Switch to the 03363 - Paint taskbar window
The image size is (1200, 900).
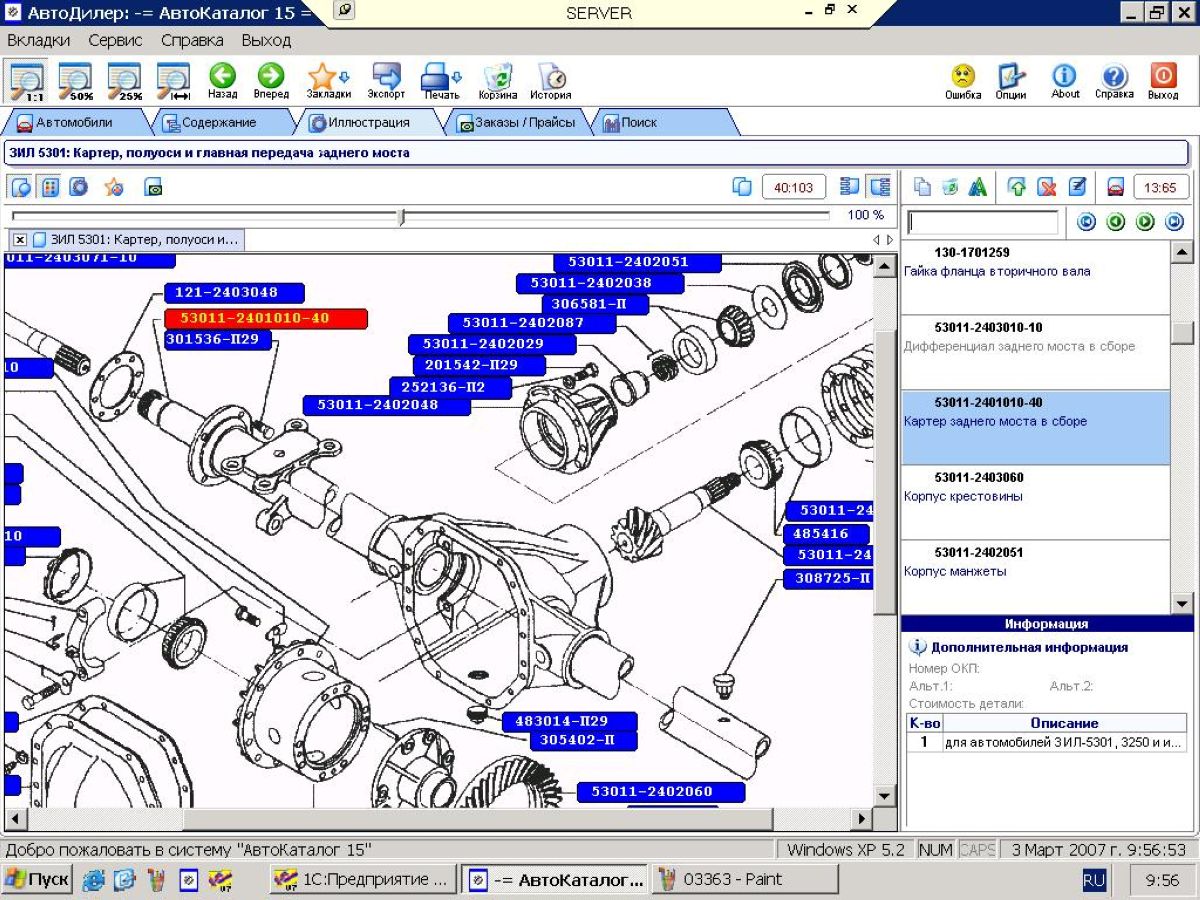point(745,880)
